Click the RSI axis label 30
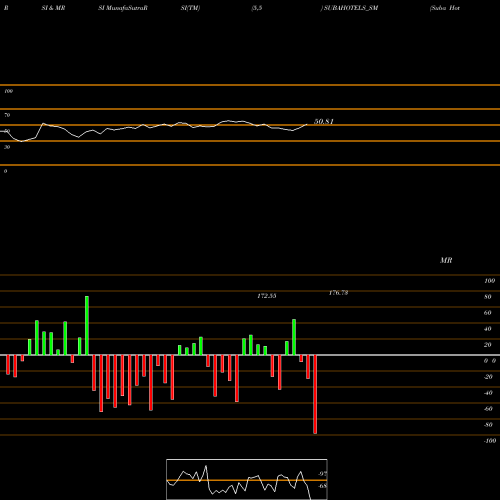This screenshot has width=500, height=500. point(7,147)
